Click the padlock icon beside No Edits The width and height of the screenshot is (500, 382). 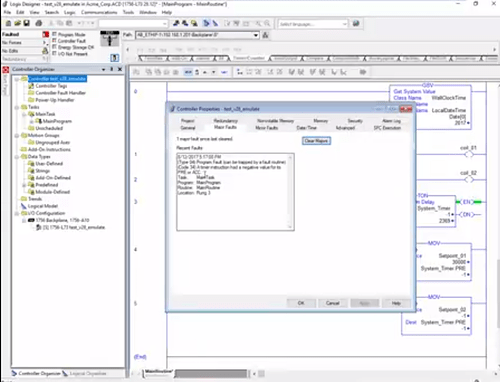pyautogui.click(x=45, y=51)
